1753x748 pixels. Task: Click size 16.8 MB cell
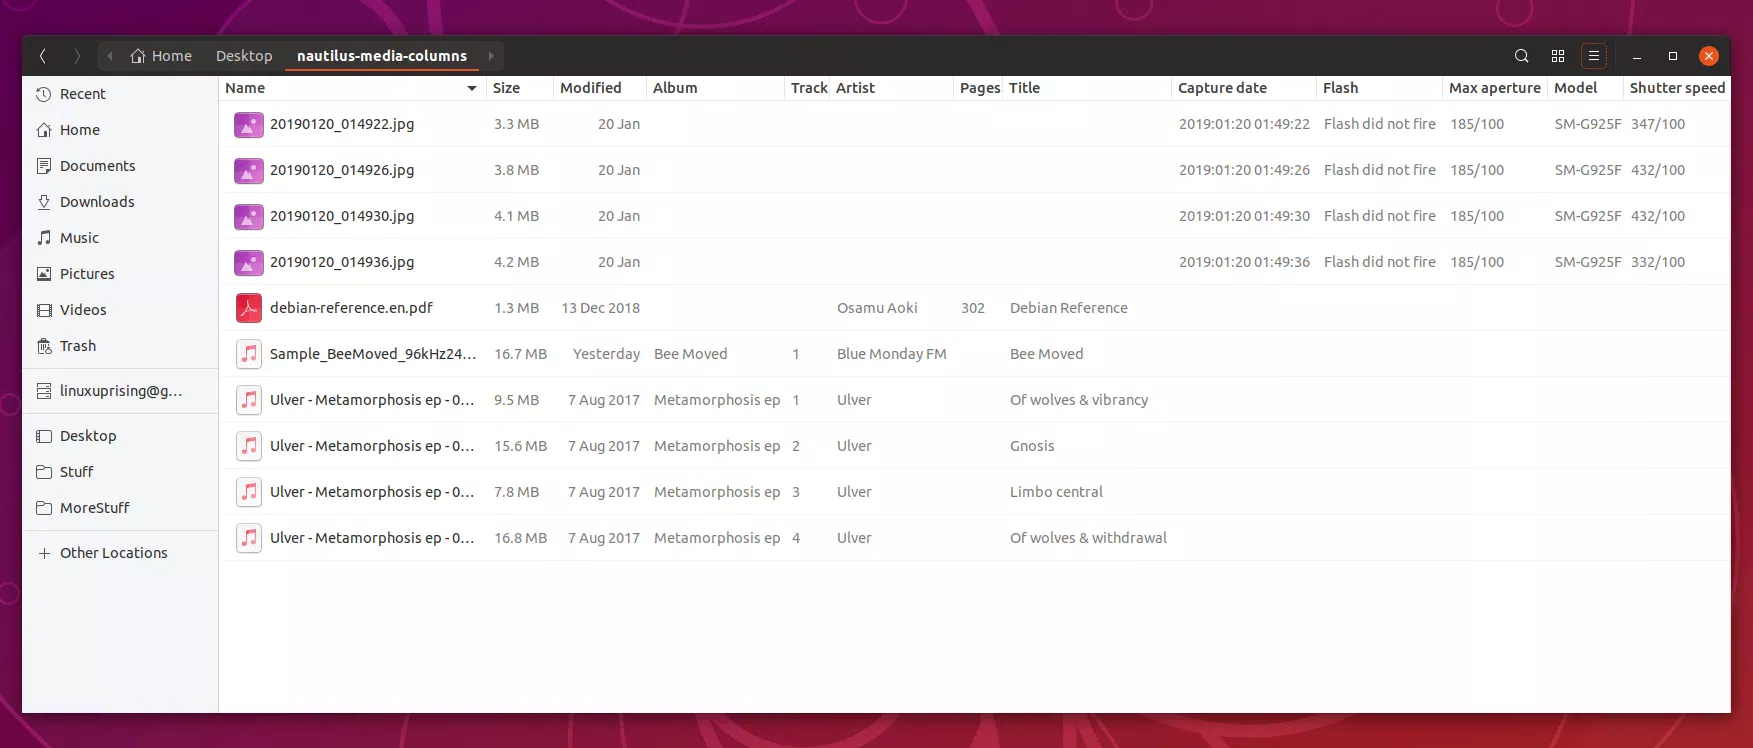520,538
